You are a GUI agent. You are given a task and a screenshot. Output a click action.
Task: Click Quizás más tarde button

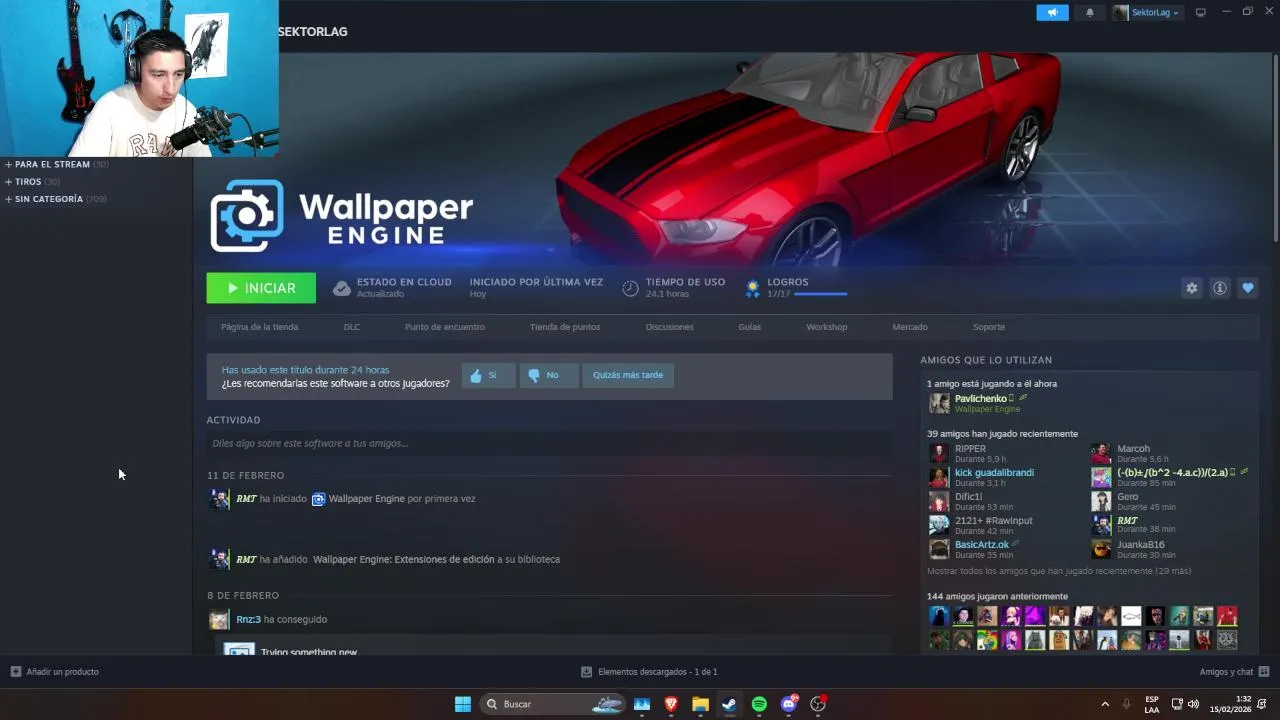pyautogui.click(x=628, y=375)
